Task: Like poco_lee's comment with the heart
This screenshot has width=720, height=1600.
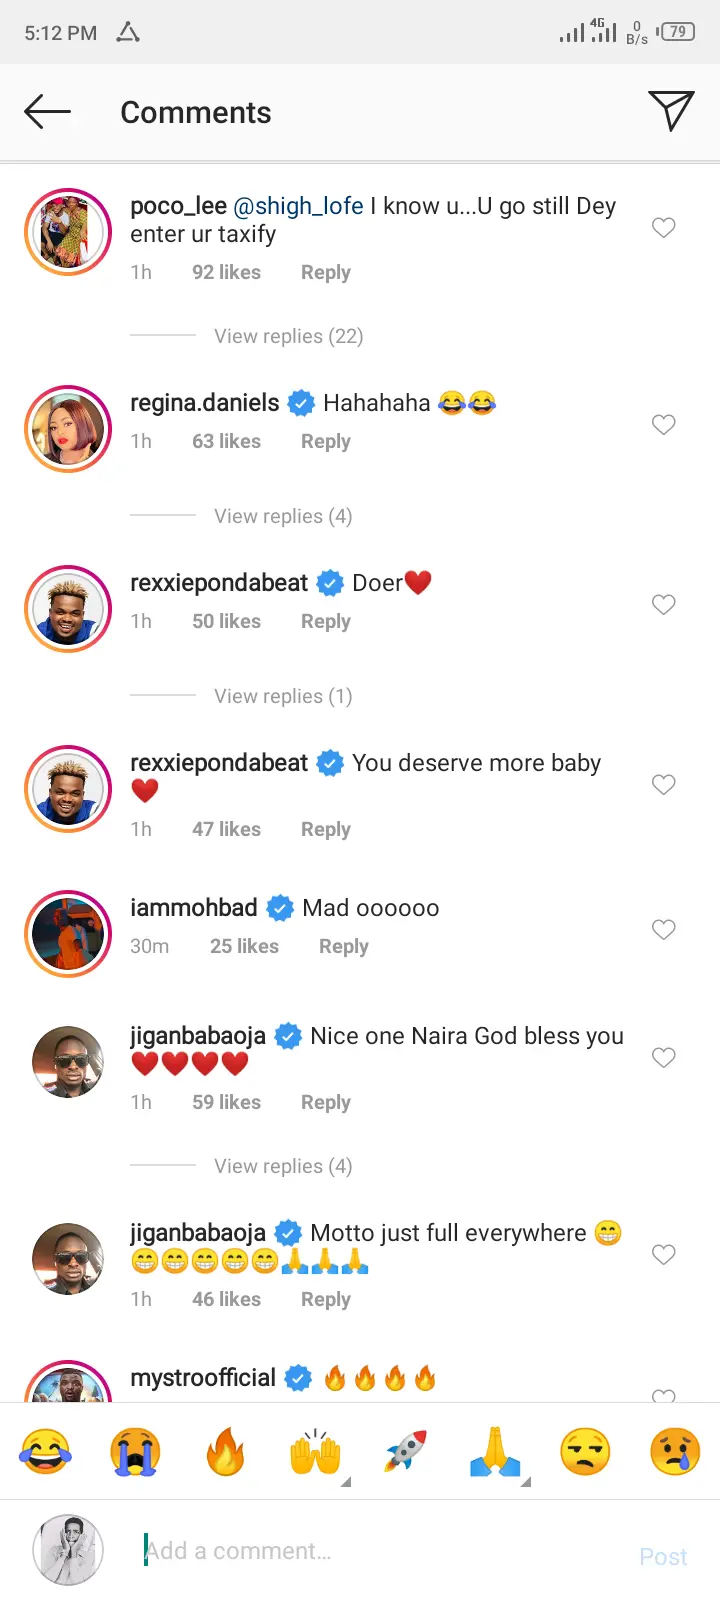Action: [663, 228]
